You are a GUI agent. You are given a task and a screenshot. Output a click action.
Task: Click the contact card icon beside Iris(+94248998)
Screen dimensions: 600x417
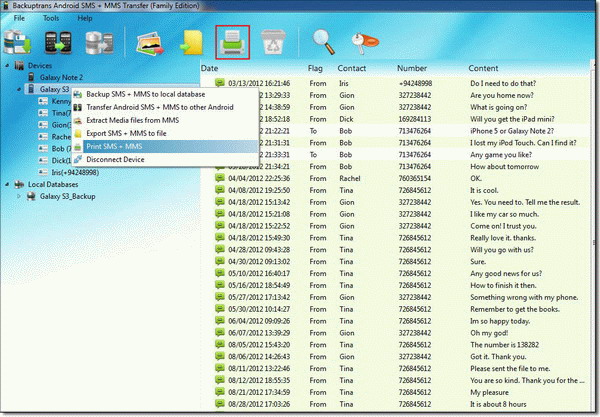click(x=43, y=173)
